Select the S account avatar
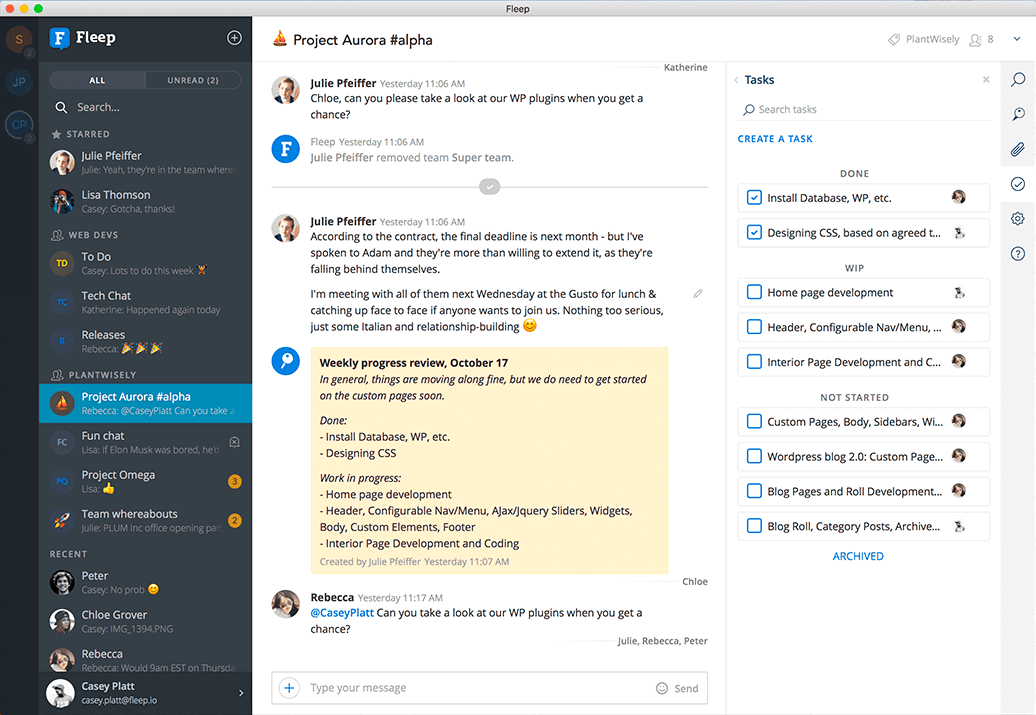 click(x=19, y=40)
